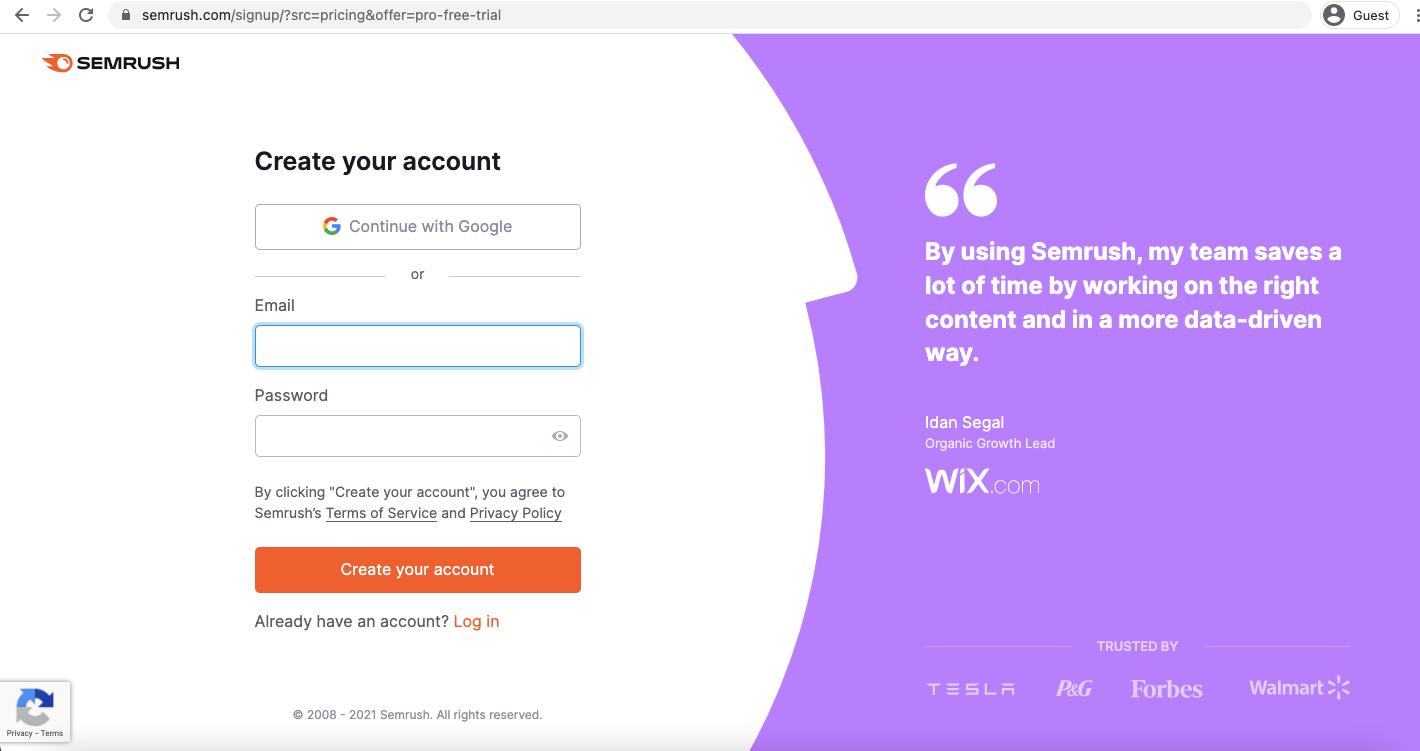Click the P&G logo
Viewport: 1420px width, 751px height.
coord(1074,688)
